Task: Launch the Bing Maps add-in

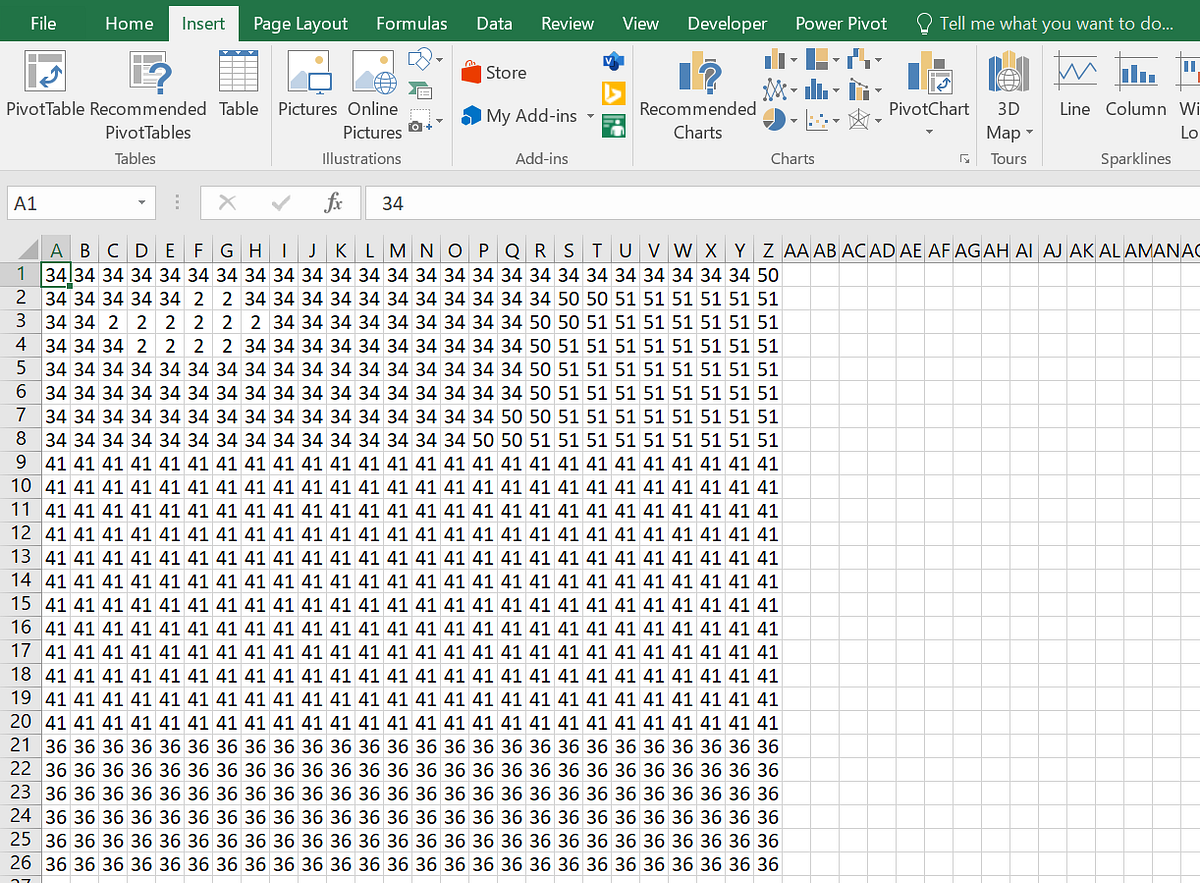Action: (613, 93)
